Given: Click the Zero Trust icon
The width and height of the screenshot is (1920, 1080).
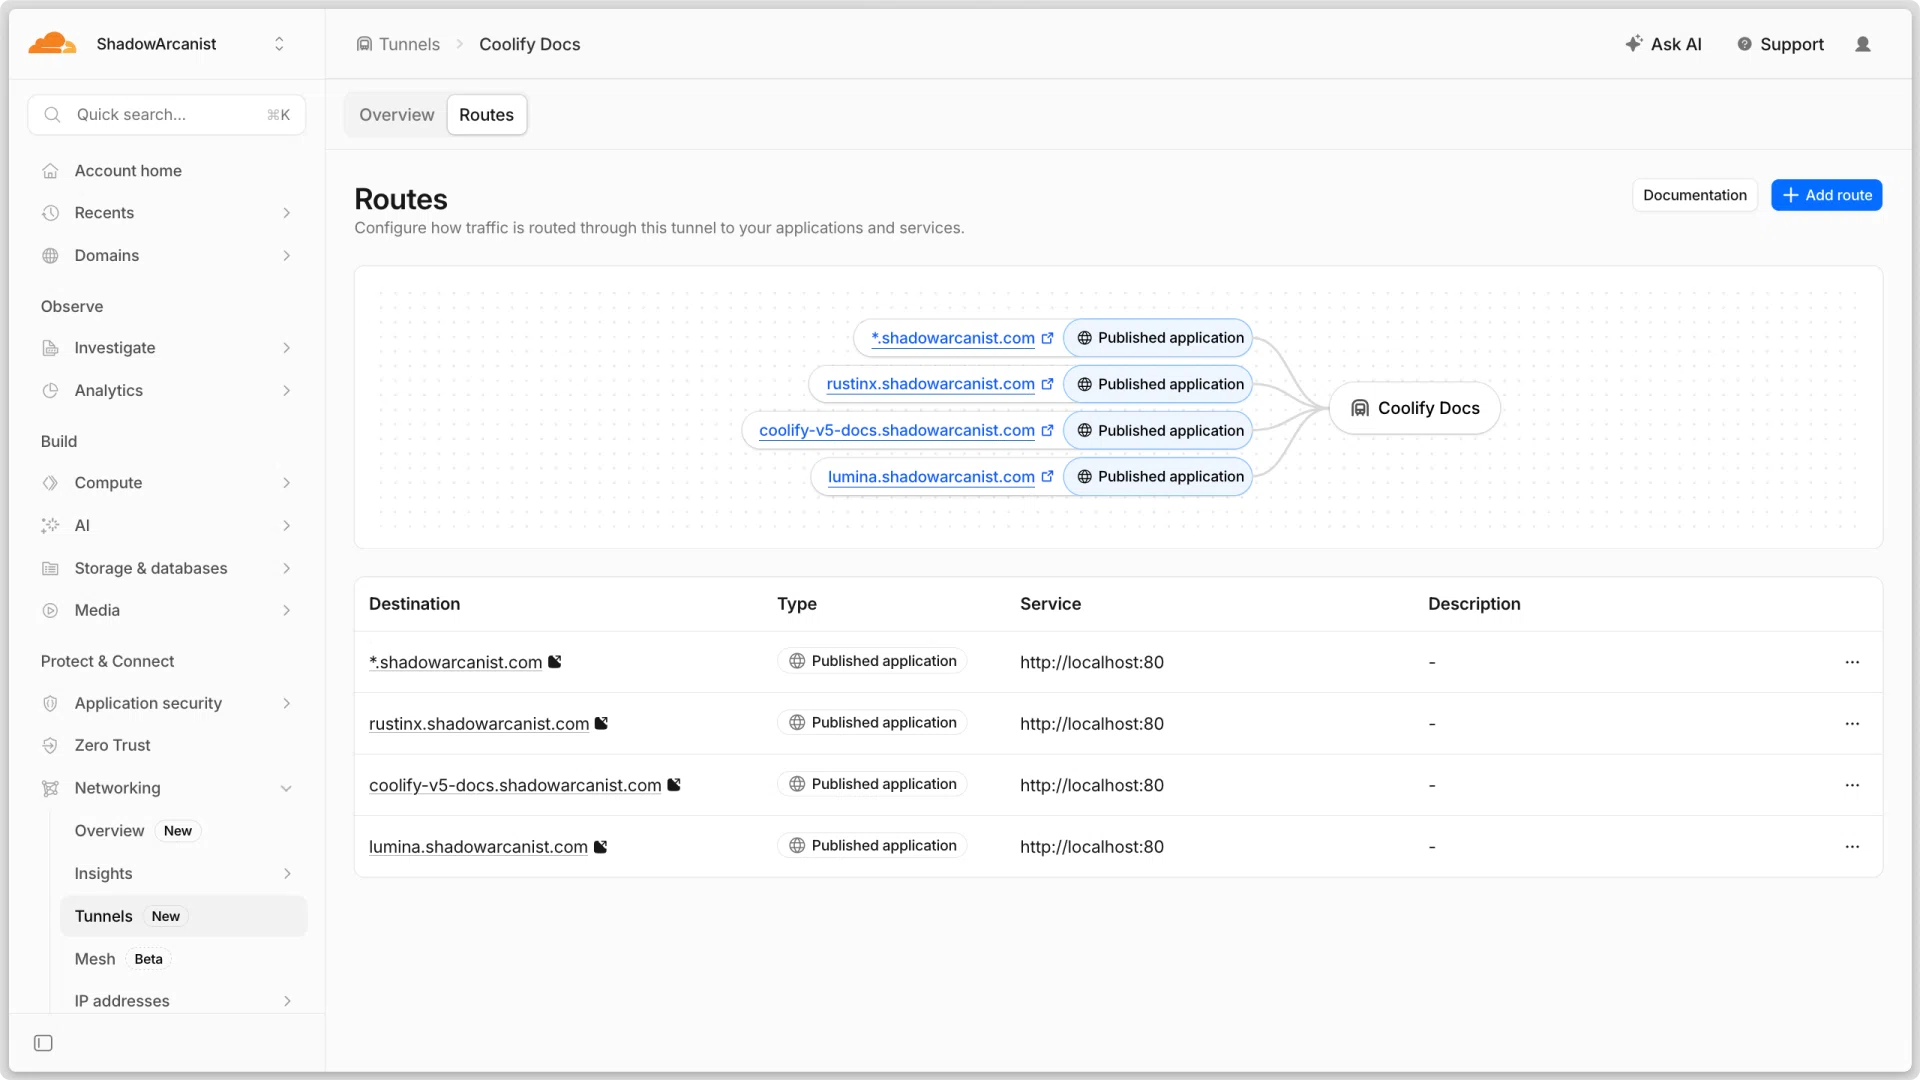Looking at the screenshot, I should click(x=50, y=746).
